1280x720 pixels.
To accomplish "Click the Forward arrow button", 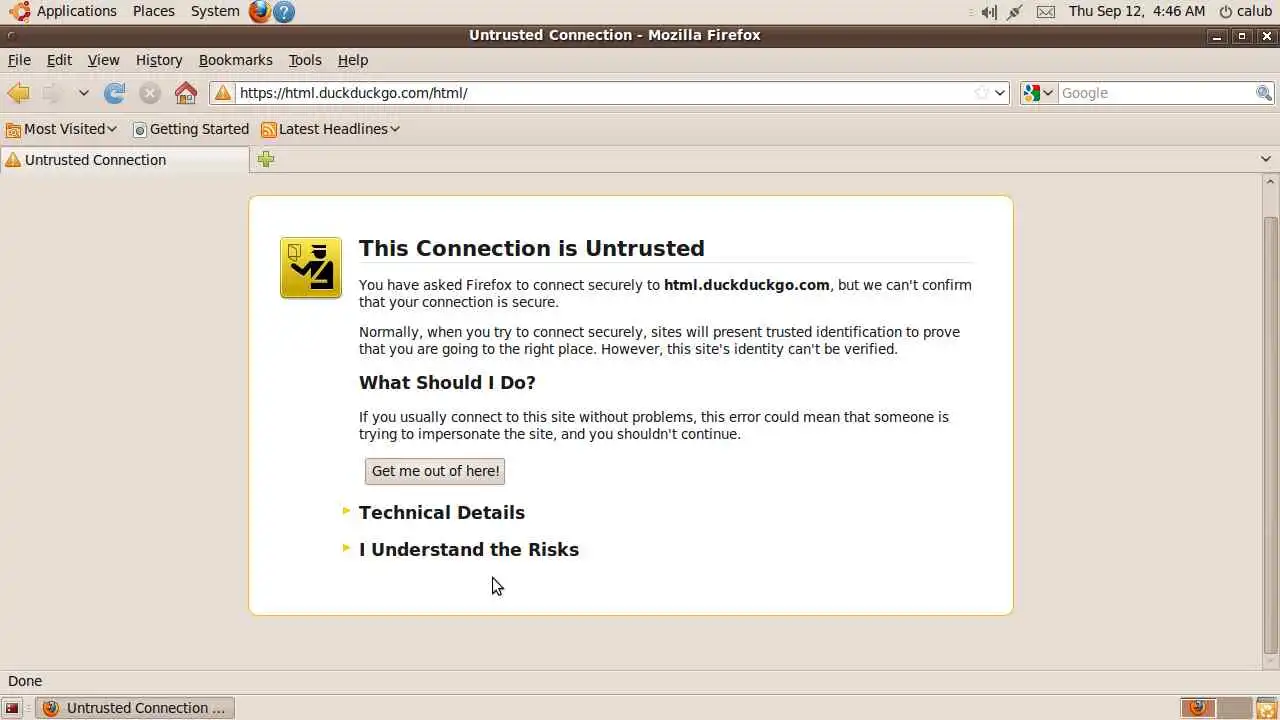I will [51, 93].
